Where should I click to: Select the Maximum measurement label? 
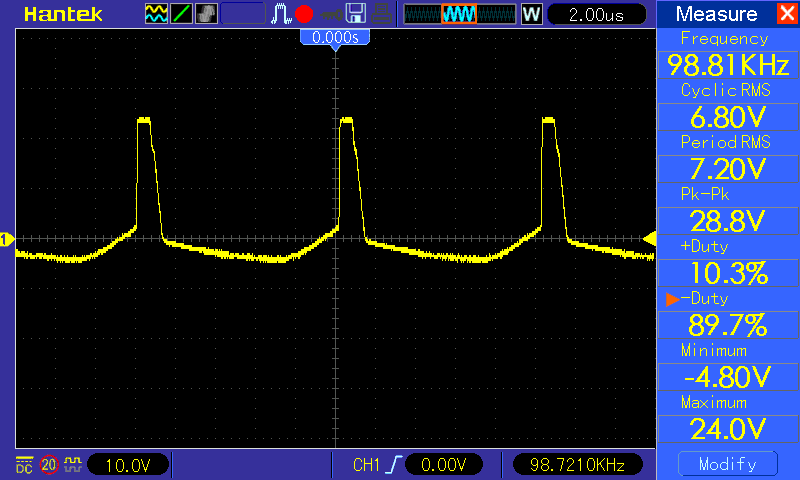click(x=714, y=402)
